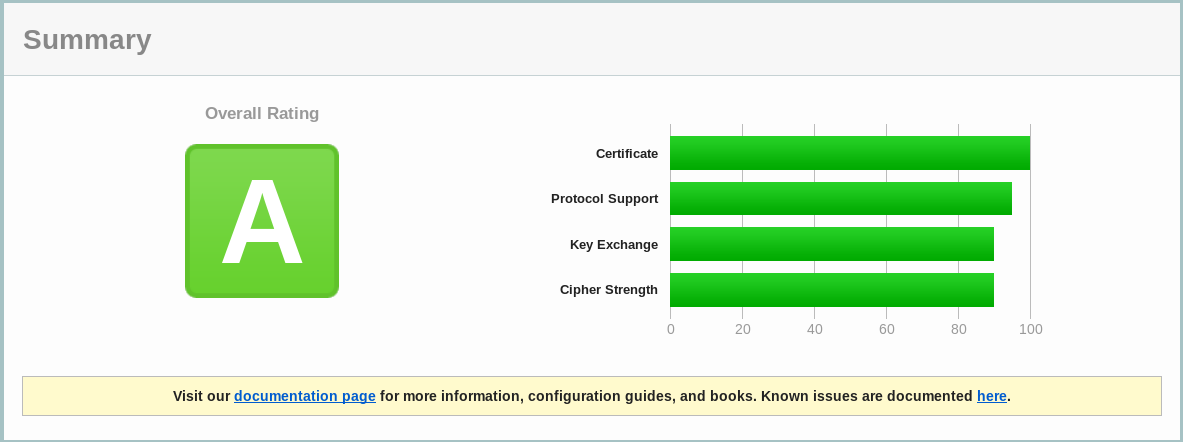Viewport: 1183px width, 442px height.
Task: Open the documentation page link
Action: point(305,396)
